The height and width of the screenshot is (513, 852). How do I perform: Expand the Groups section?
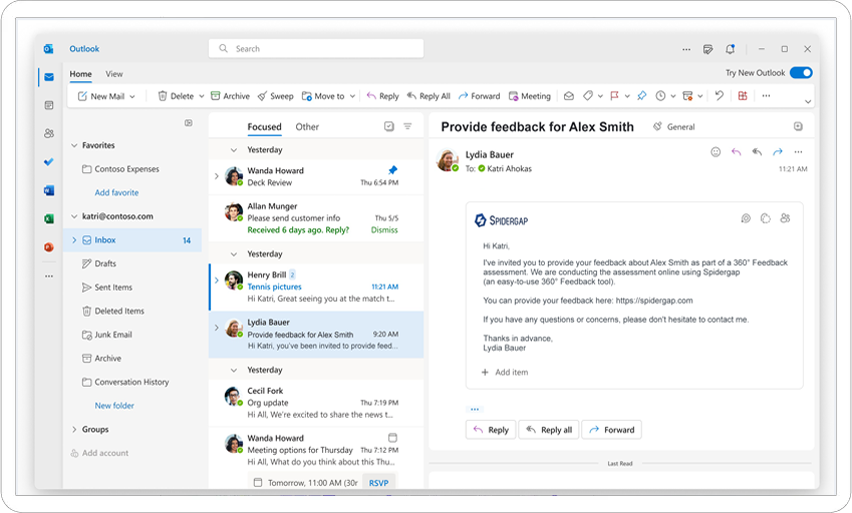click(74, 429)
